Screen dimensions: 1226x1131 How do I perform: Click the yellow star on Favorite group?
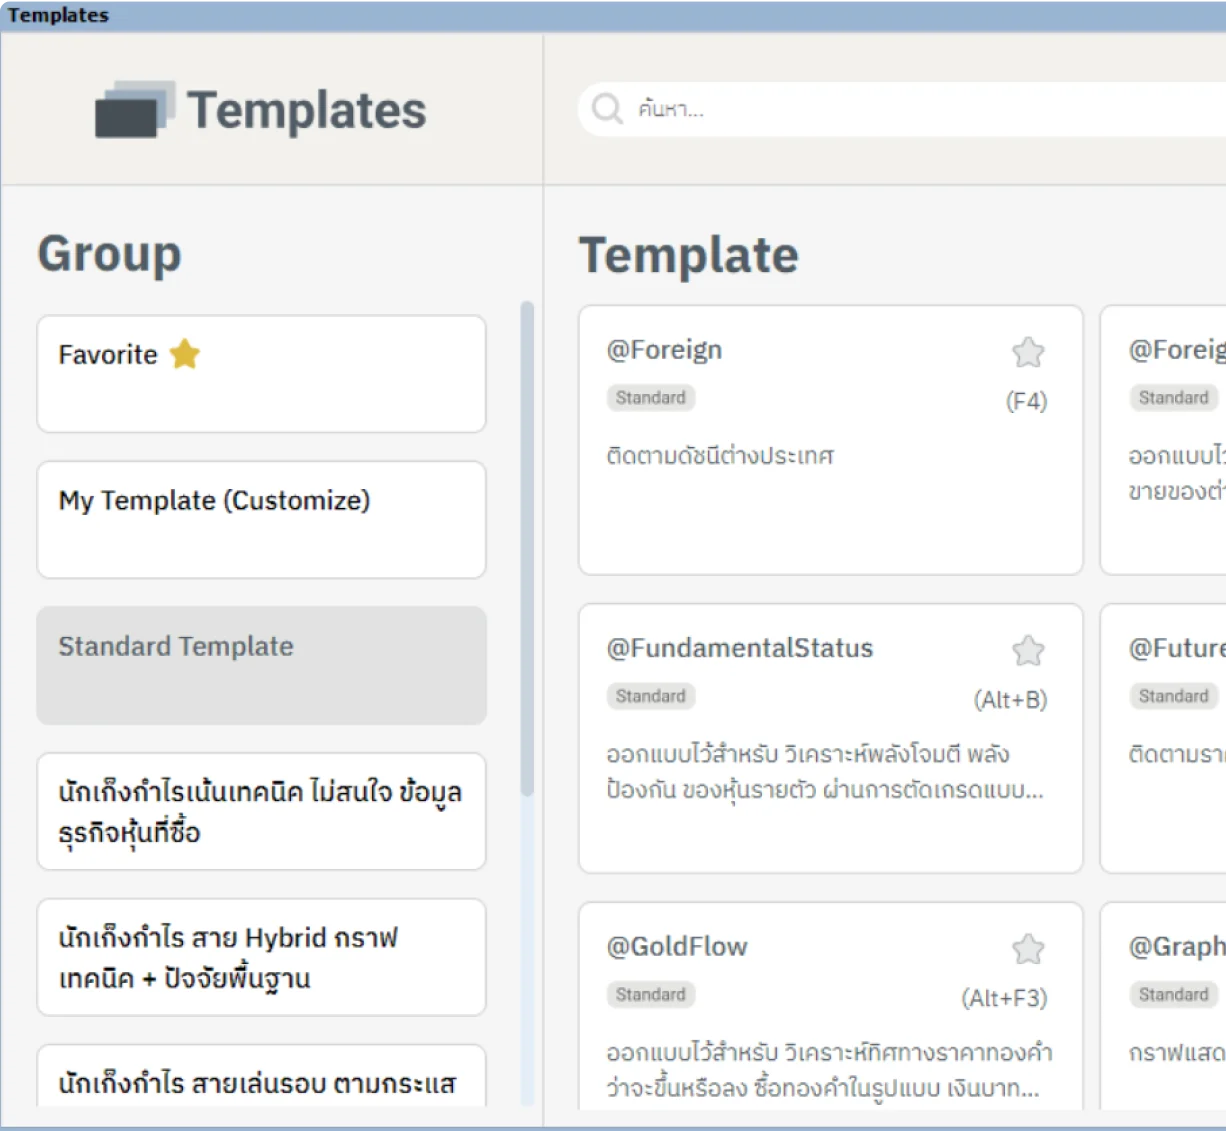coord(185,354)
